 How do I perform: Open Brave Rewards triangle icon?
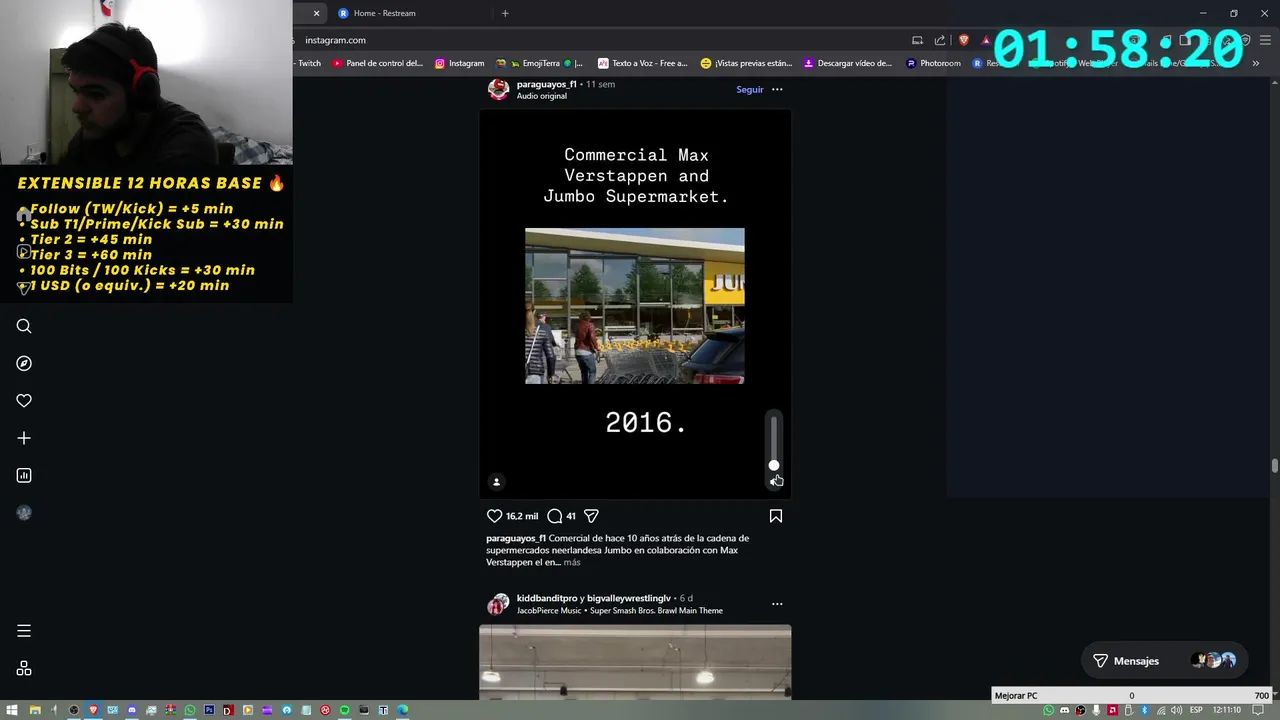point(986,40)
